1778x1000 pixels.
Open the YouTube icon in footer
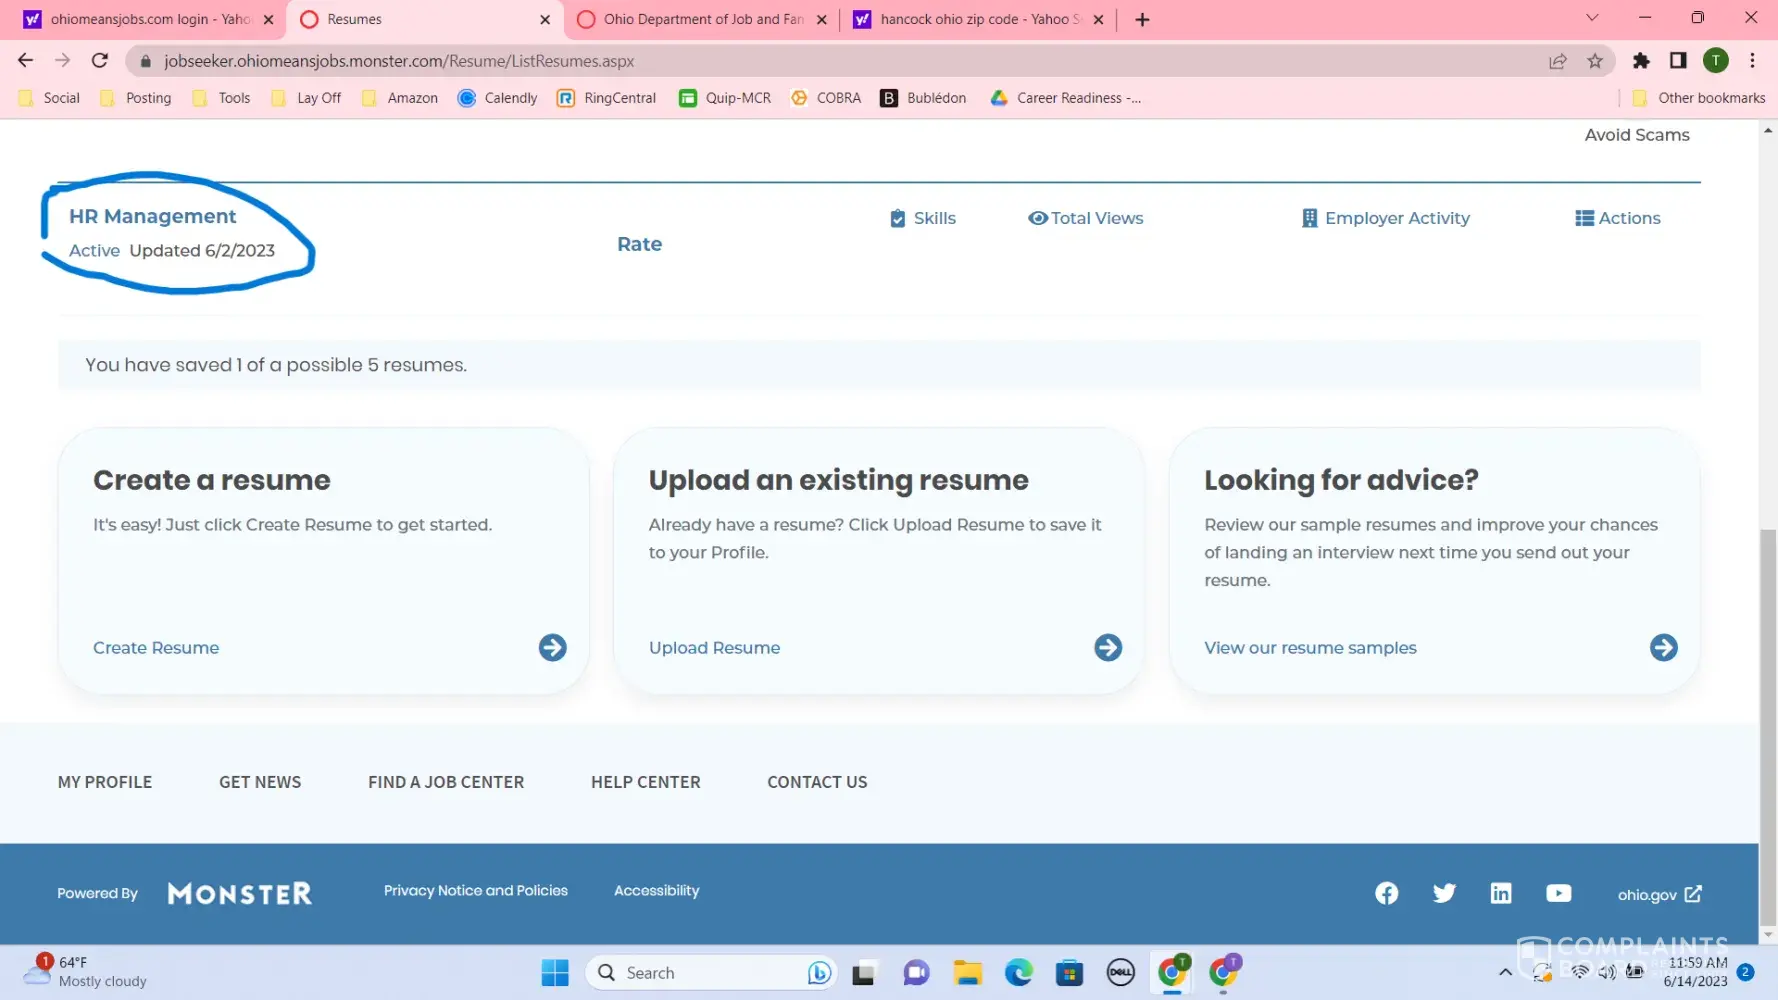coord(1558,893)
